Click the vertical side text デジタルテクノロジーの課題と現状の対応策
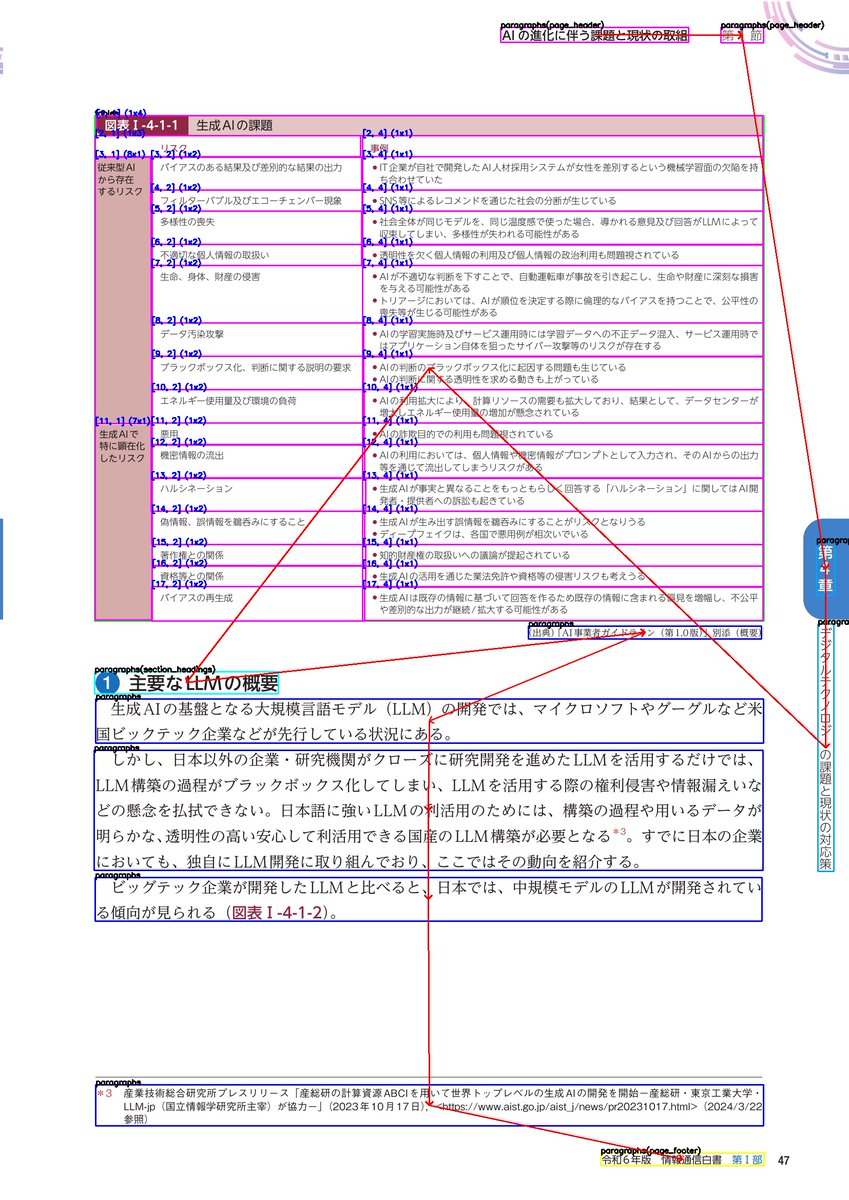This screenshot has height=1200, width=849. pos(825,746)
